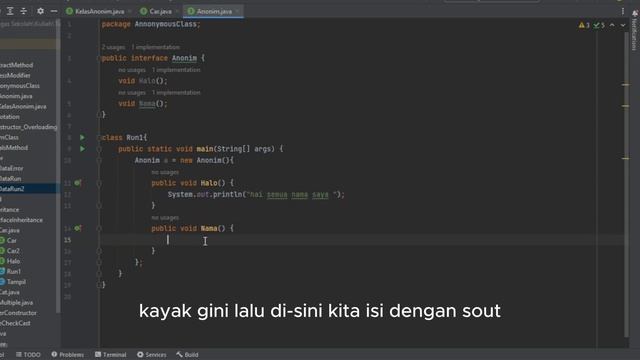Open the Terminal tool window

pos(111,355)
